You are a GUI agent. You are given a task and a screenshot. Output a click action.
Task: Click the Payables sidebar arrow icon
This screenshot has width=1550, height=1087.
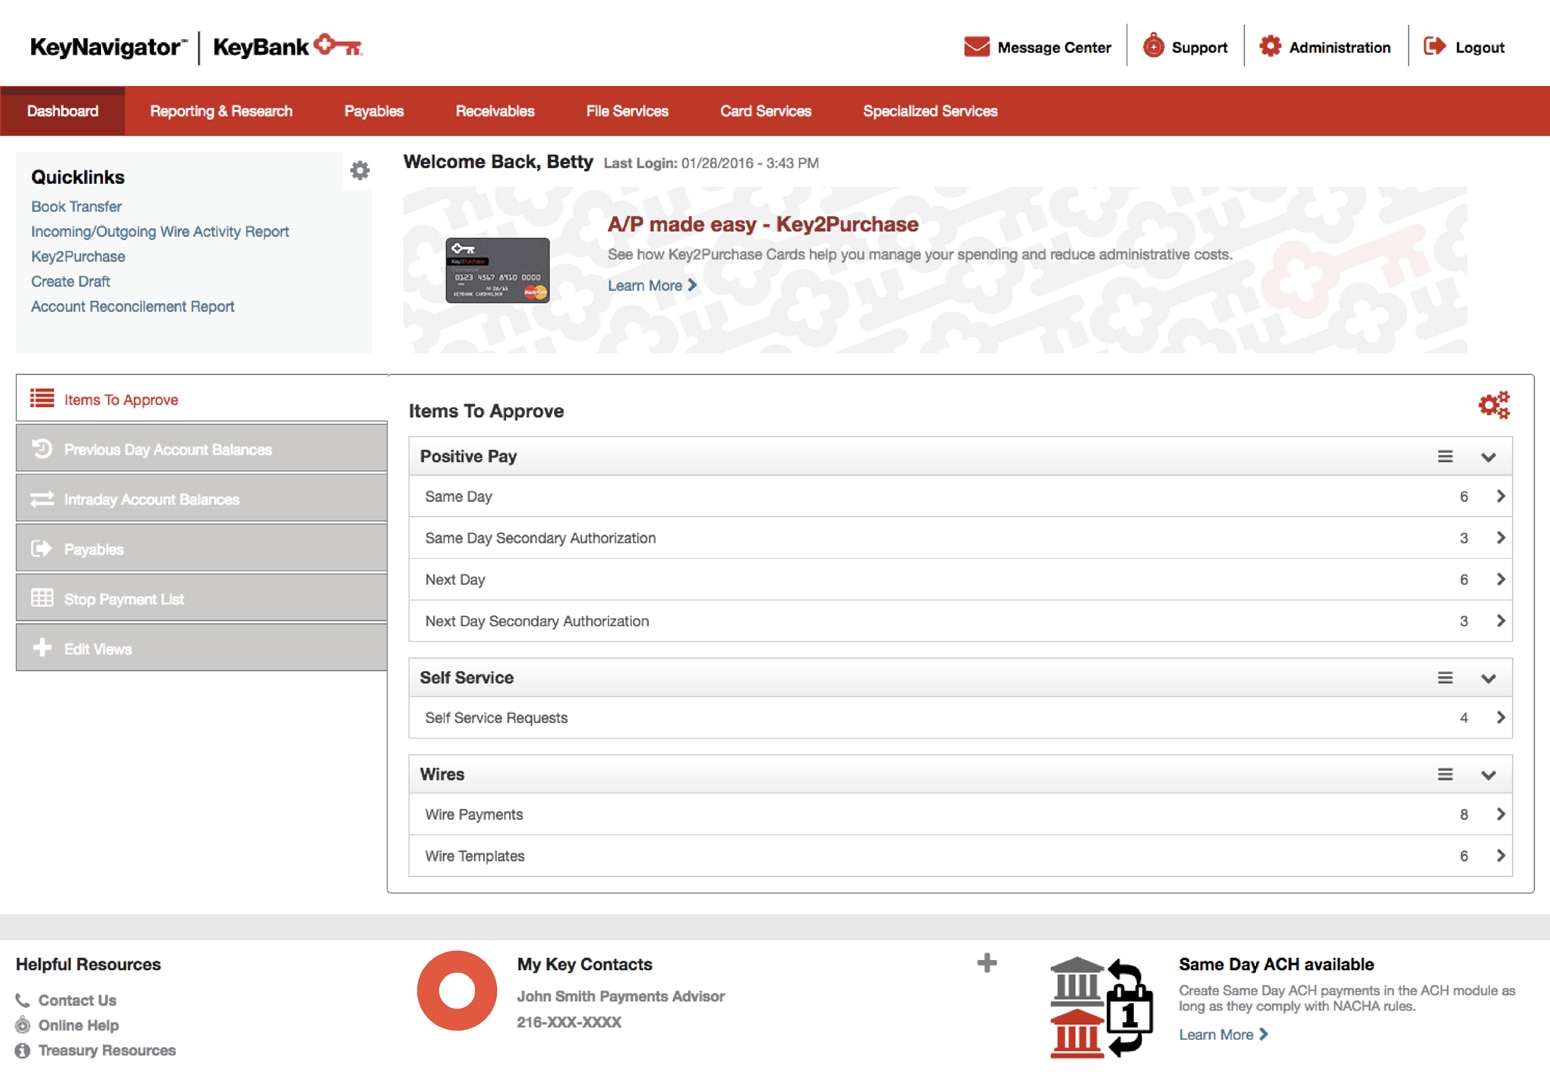tap(42, 548)
